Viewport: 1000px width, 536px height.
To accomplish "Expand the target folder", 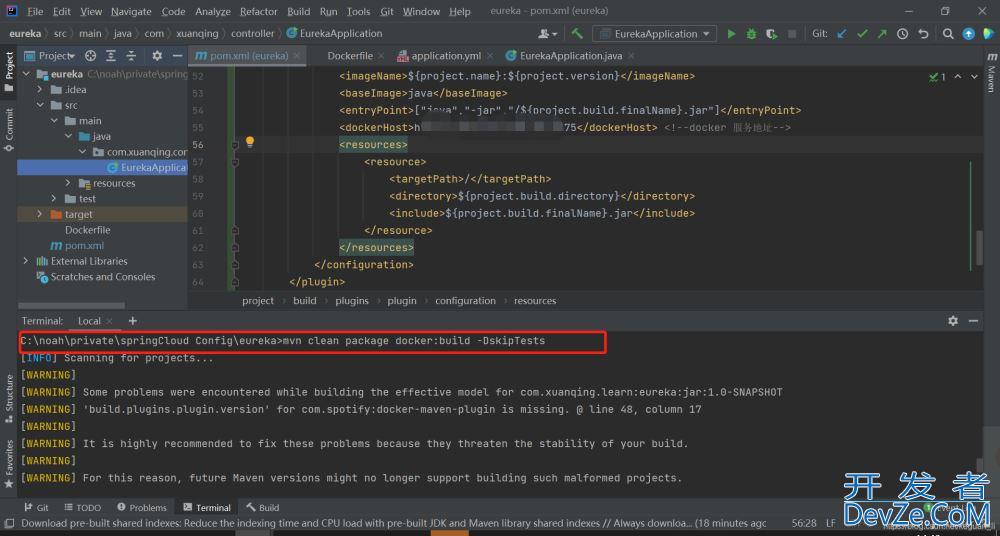I will [x=40, y=214].
